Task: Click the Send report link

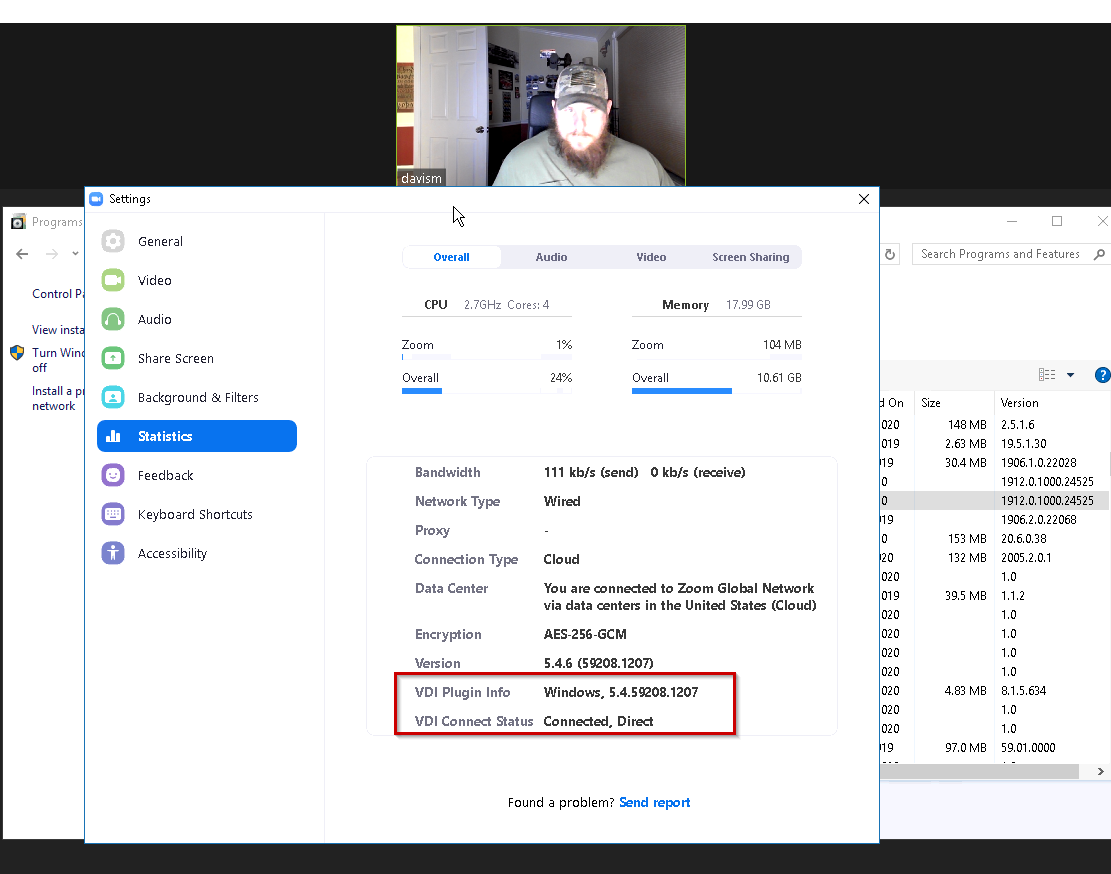Action: click(x=655, y=802)
